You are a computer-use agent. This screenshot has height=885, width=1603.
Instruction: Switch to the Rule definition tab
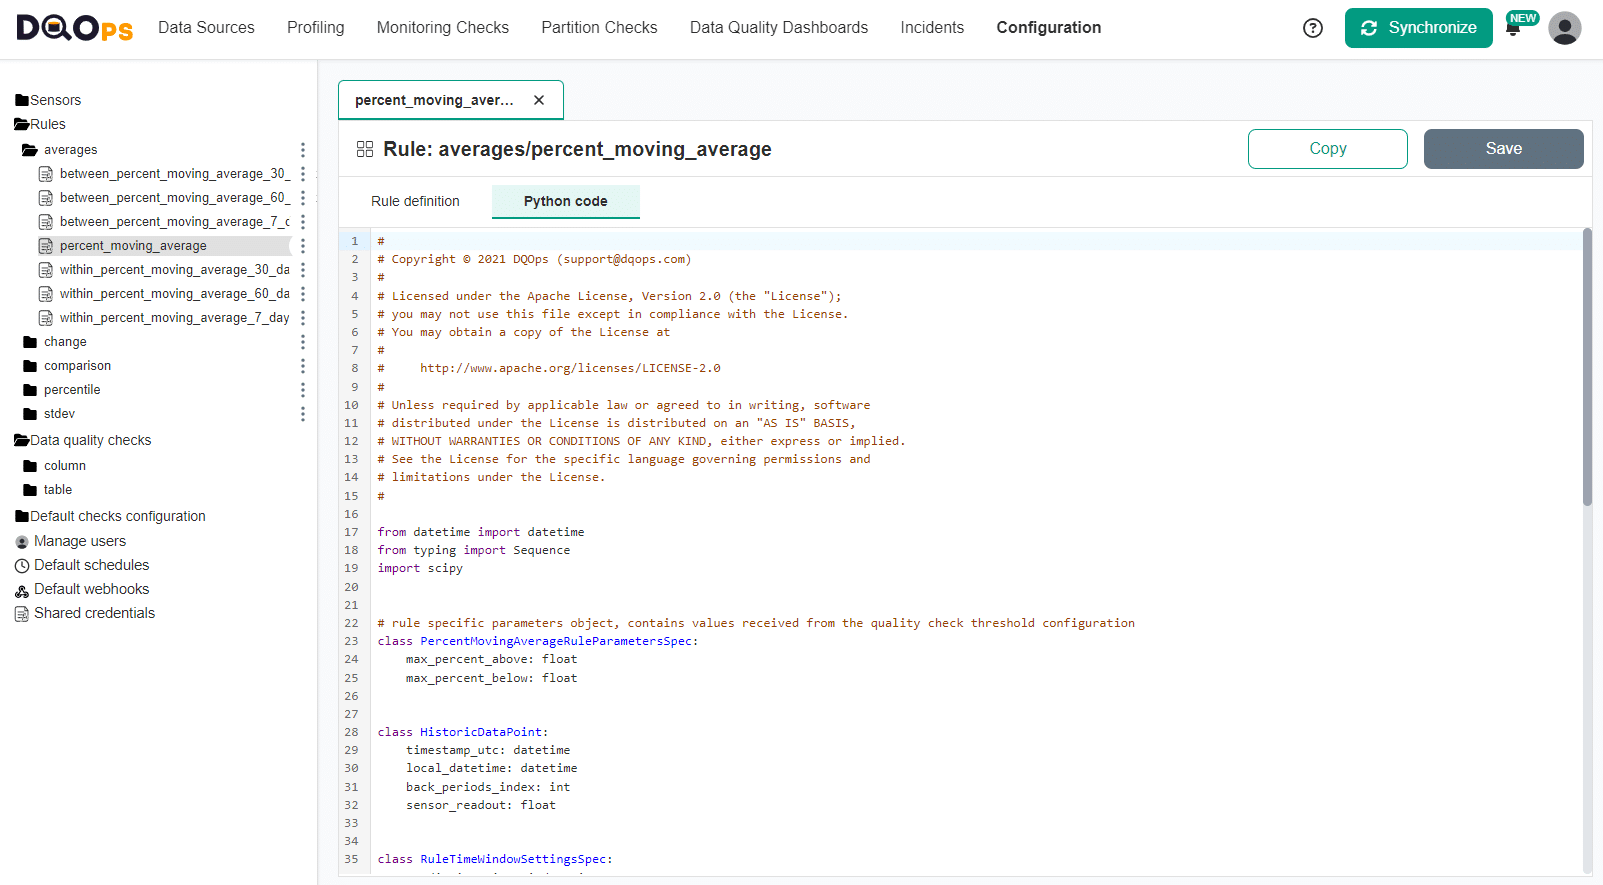pos(415,201)
